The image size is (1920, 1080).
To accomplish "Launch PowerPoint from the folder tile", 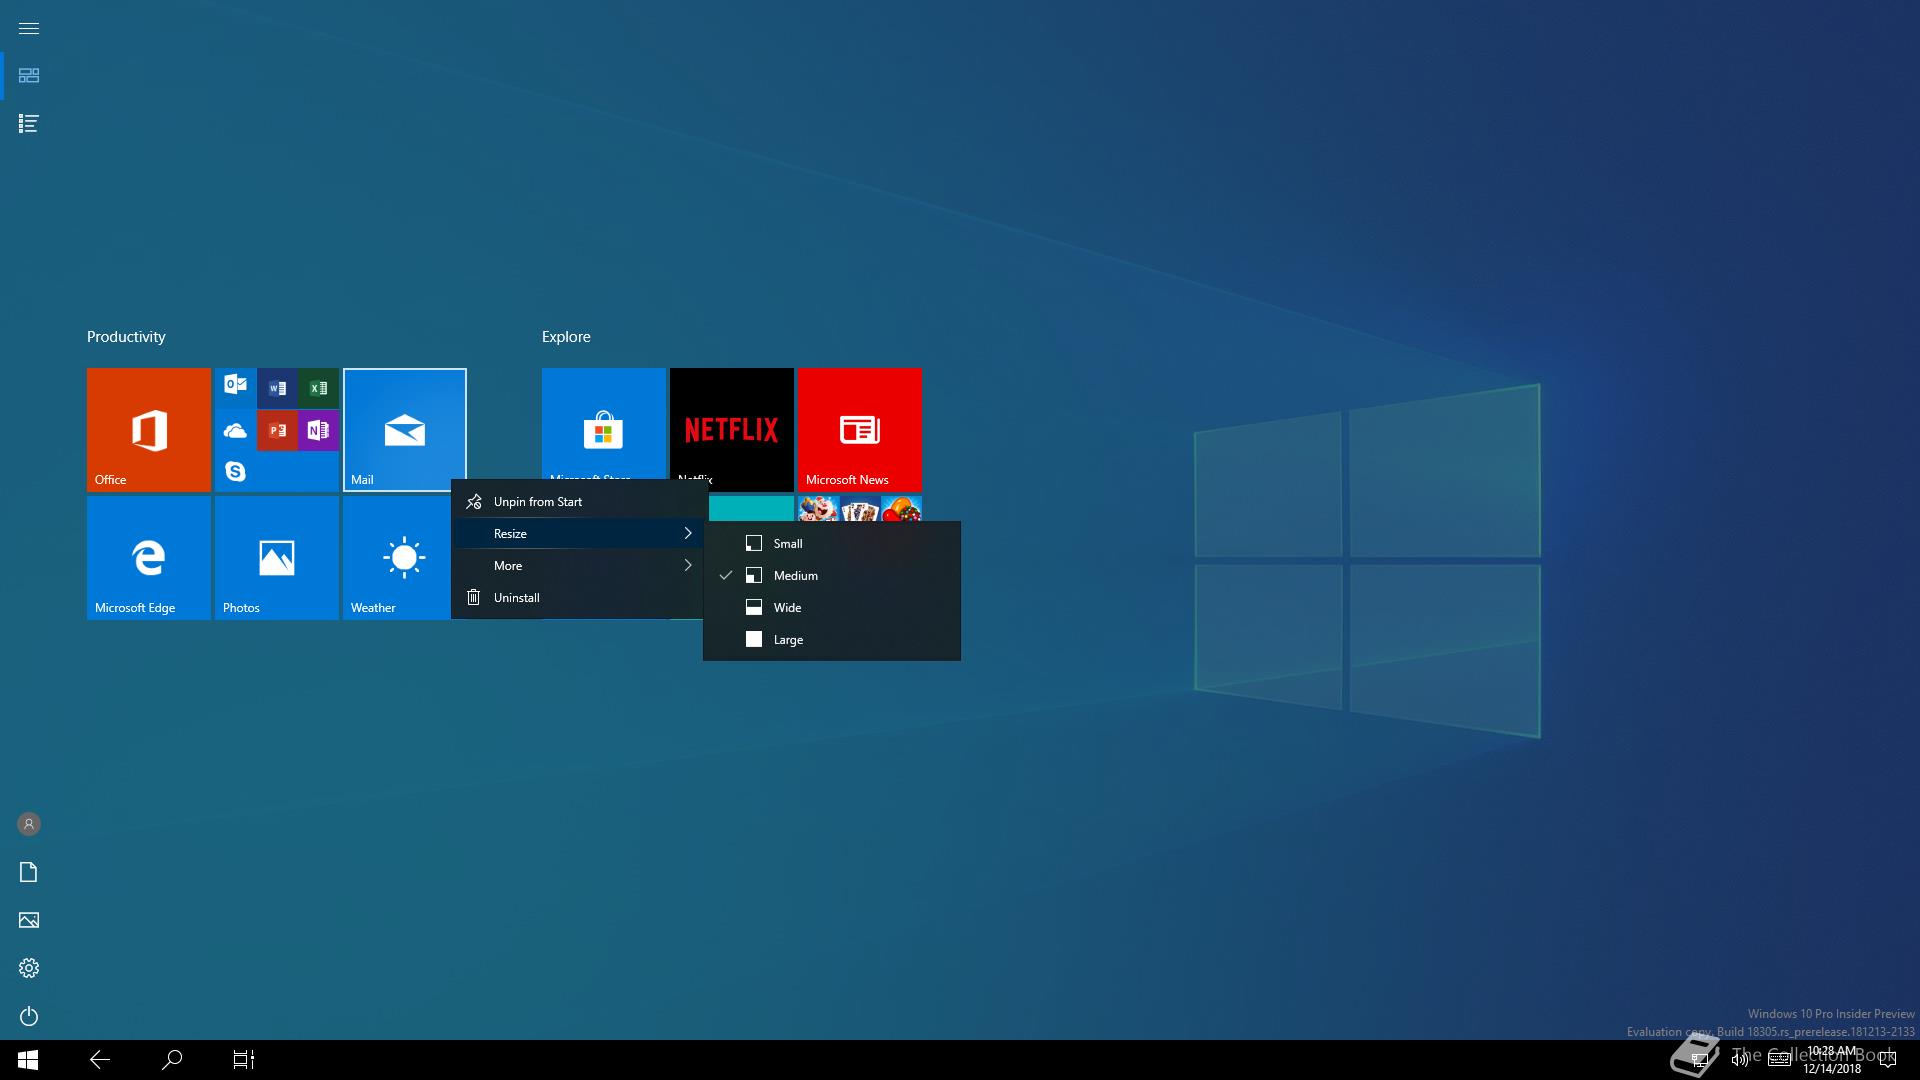I will click(277, 430).
